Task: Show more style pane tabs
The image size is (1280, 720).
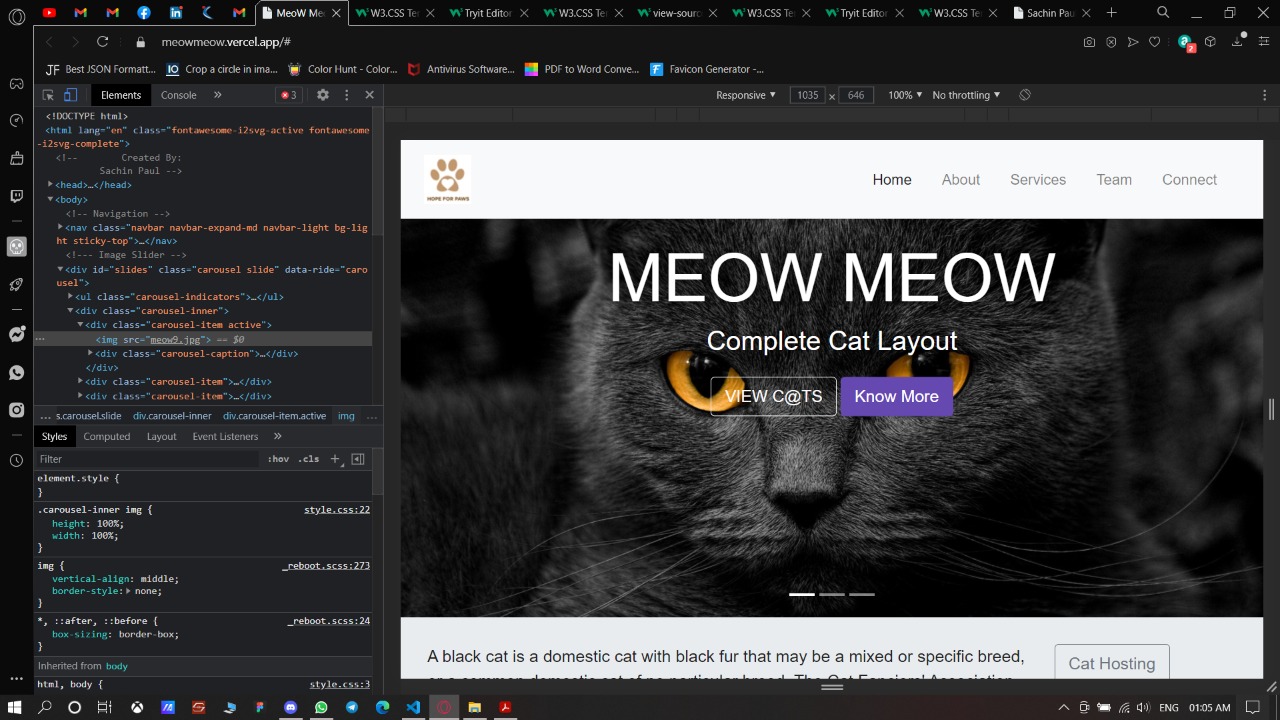Action: coord(278,436)
